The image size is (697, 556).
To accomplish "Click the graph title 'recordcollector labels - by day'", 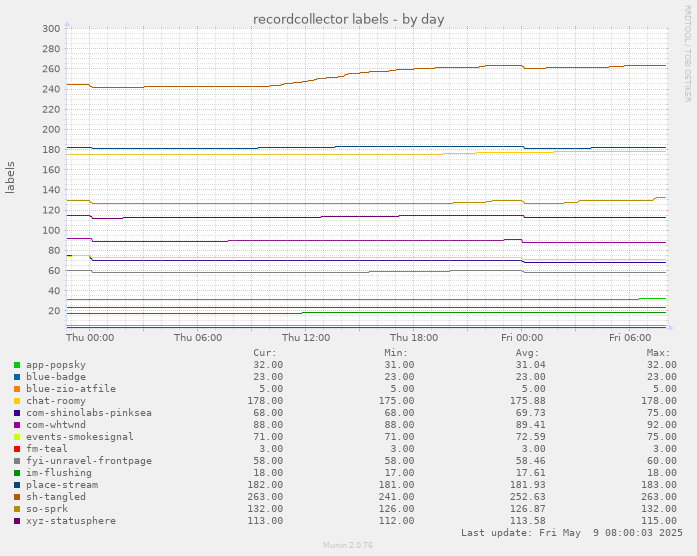I will click(348, 20).
